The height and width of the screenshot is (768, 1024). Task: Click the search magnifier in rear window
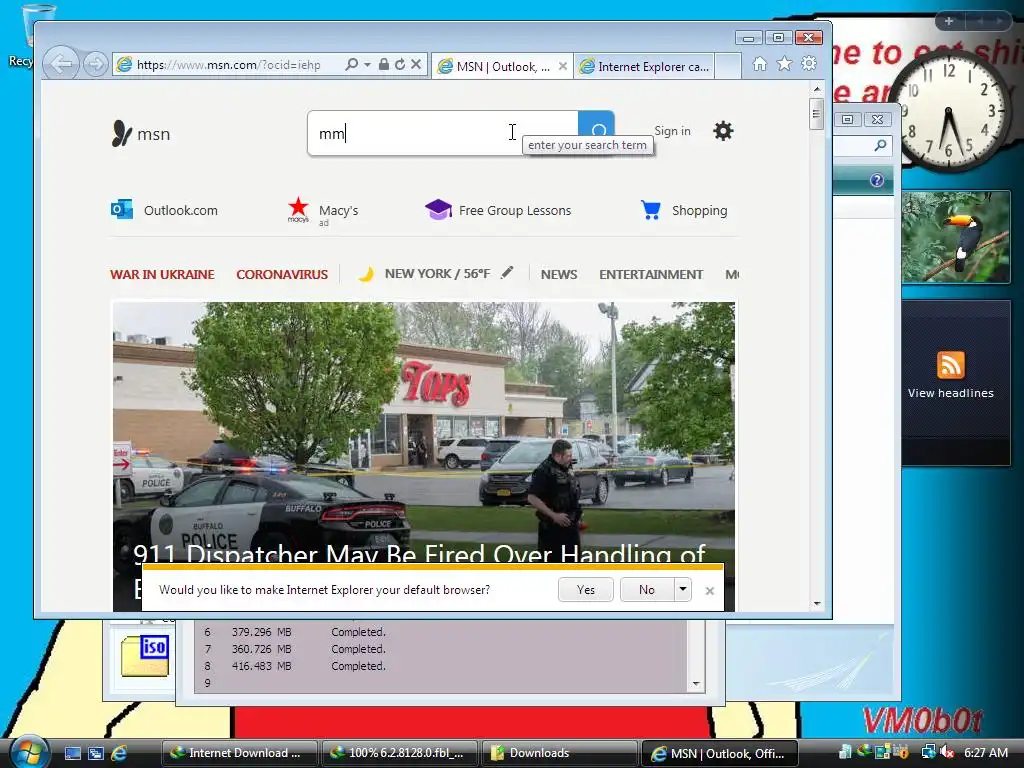880,146
